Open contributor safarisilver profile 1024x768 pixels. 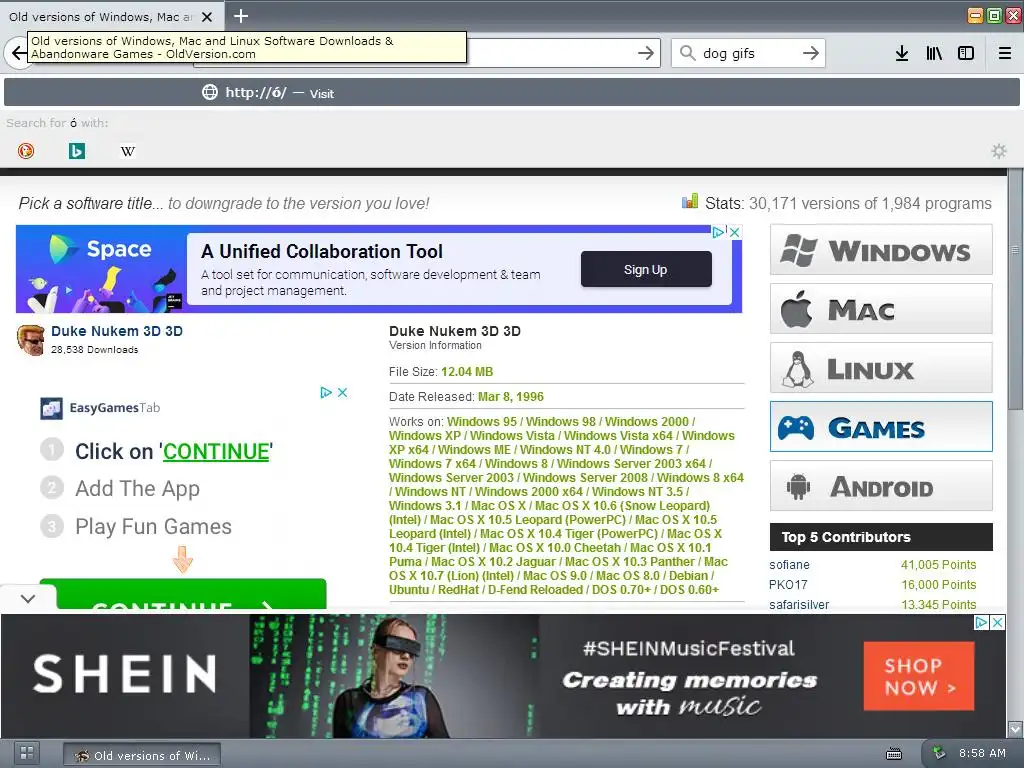click(x=799, y=605)
